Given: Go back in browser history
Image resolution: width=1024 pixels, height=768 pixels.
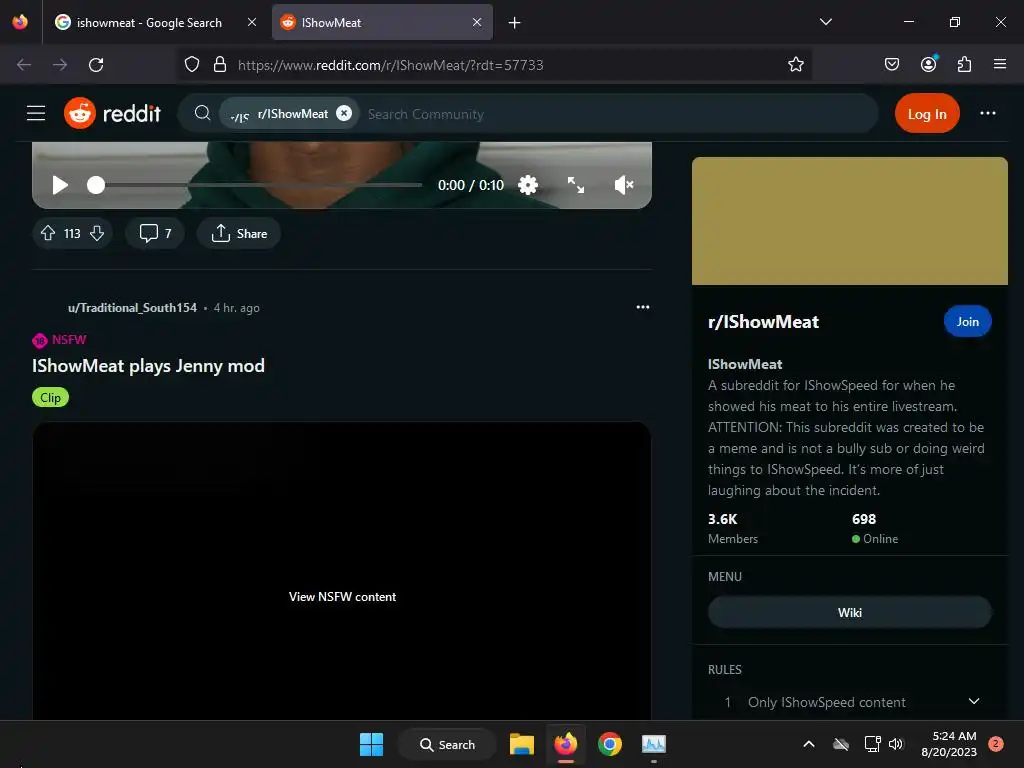Looking at the screenshot, I should [x=24, y=65].
